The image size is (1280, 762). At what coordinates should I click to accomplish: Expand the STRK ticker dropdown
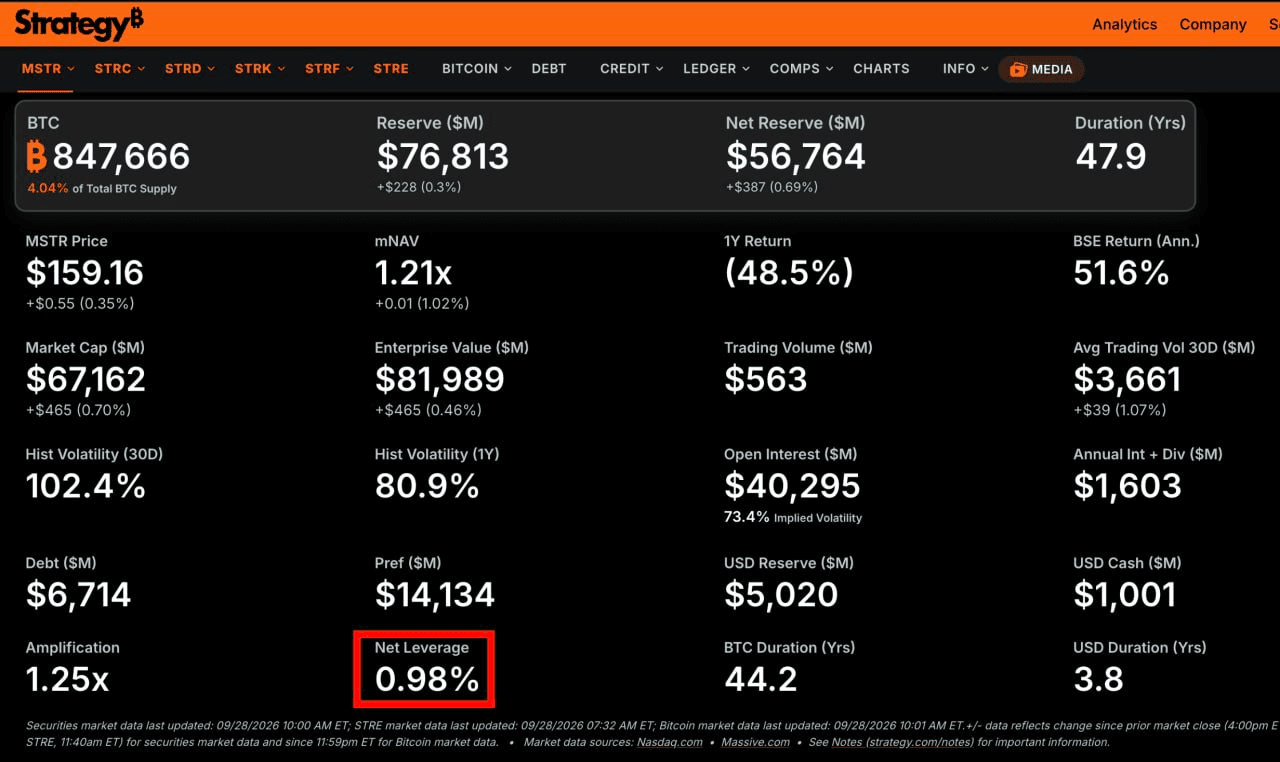[x=260, y=69]
